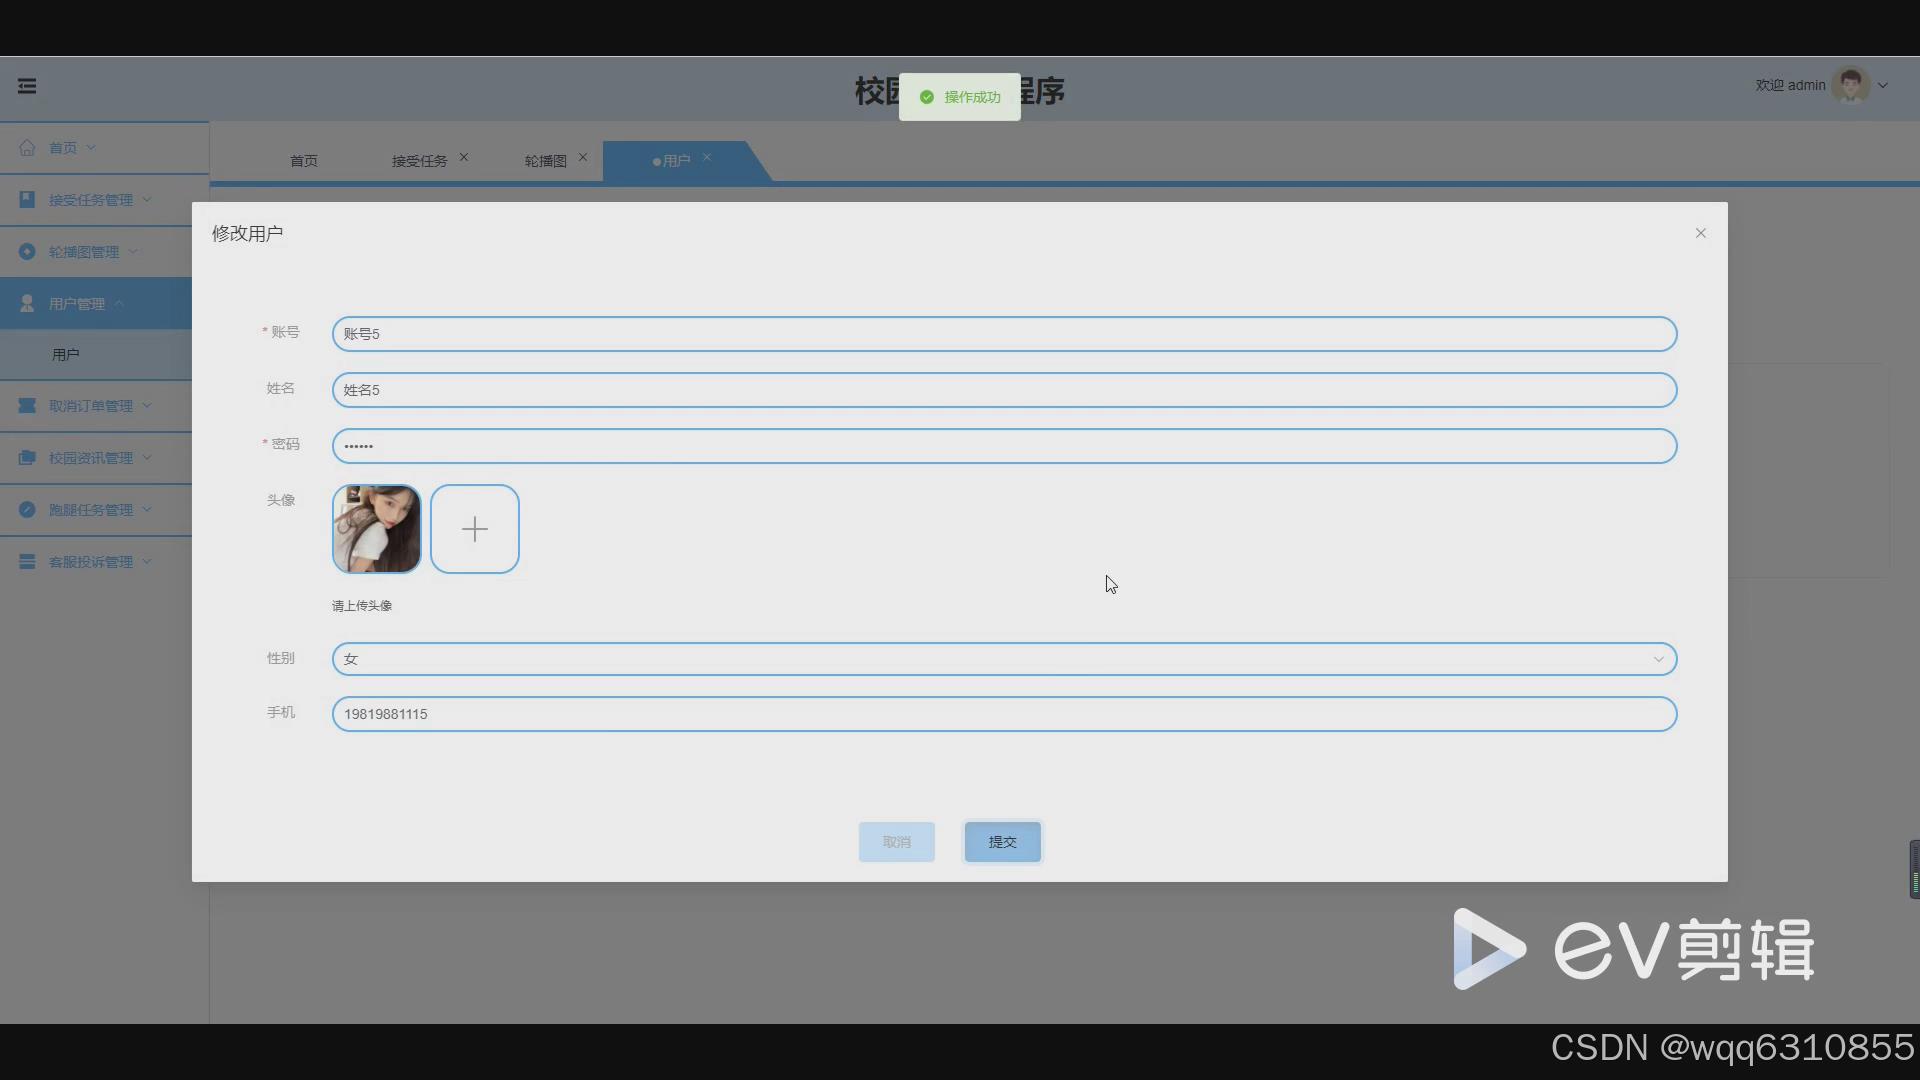Expand 客服投诉管理 menu
This screenshot has width=1920, height=1080.
click(147, 562)
